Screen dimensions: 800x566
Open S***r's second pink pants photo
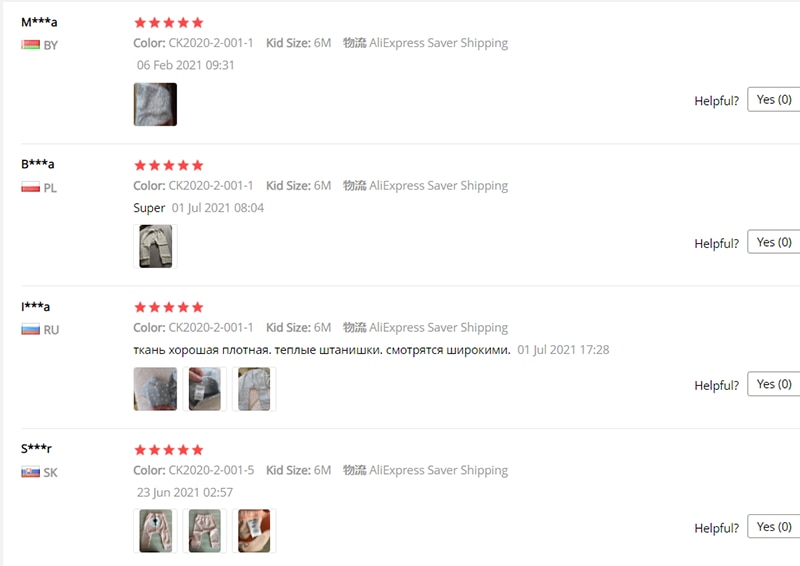tap(205, 531)
